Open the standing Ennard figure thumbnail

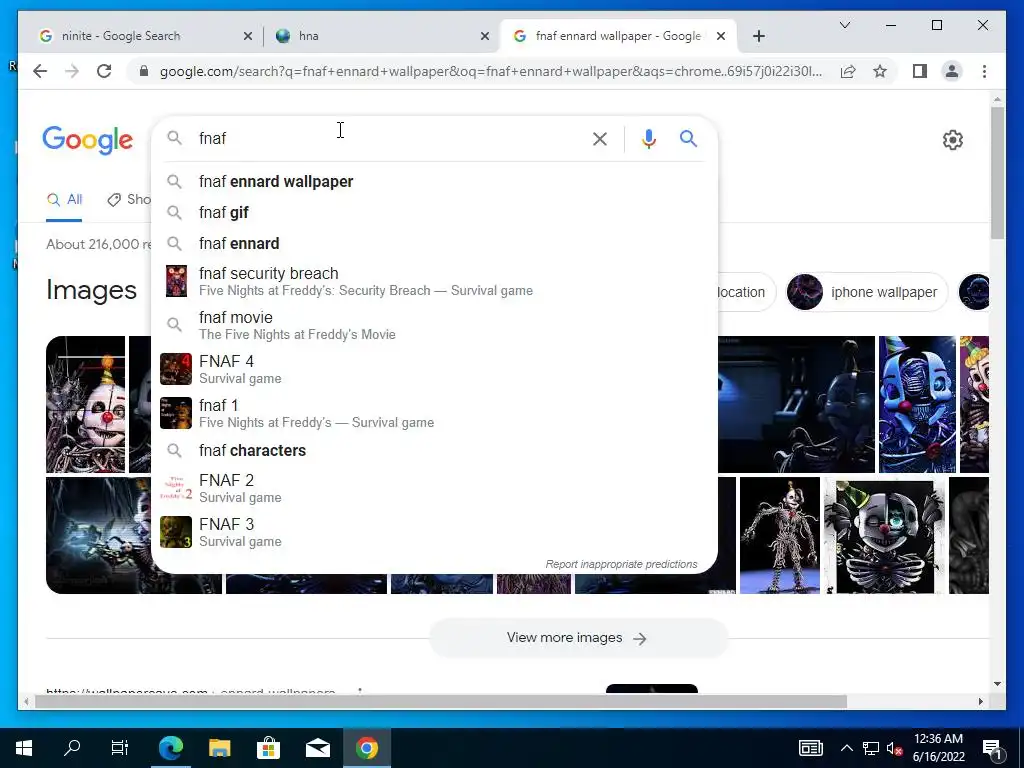(780, 536)
